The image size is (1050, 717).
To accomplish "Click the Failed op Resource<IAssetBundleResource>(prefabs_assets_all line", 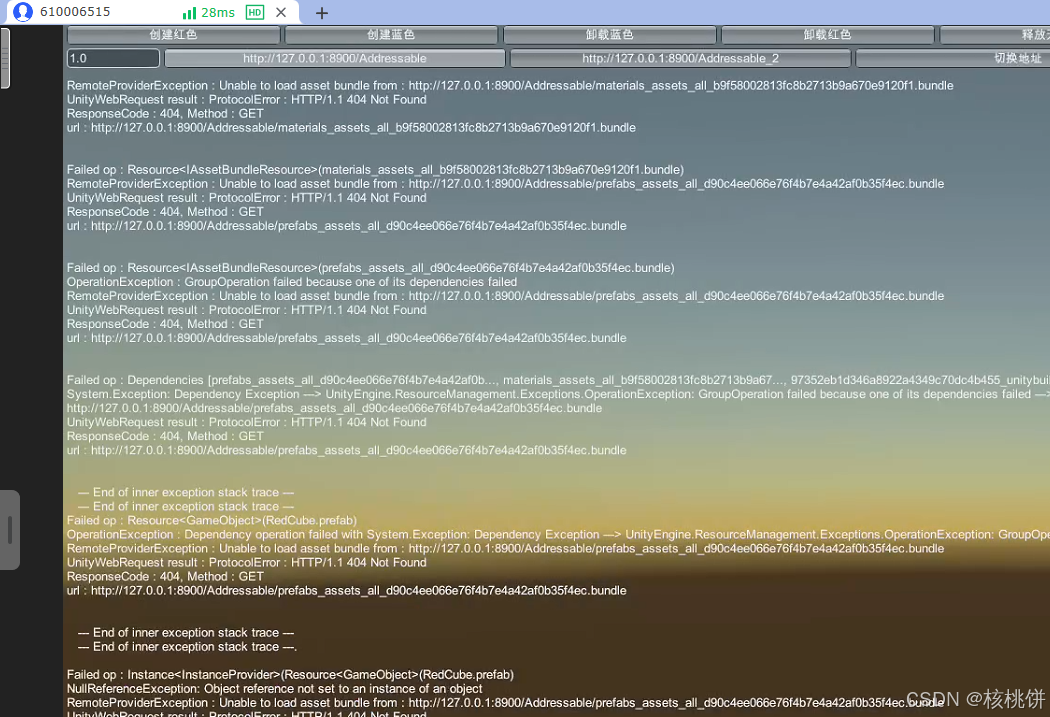I will (370, 268).
